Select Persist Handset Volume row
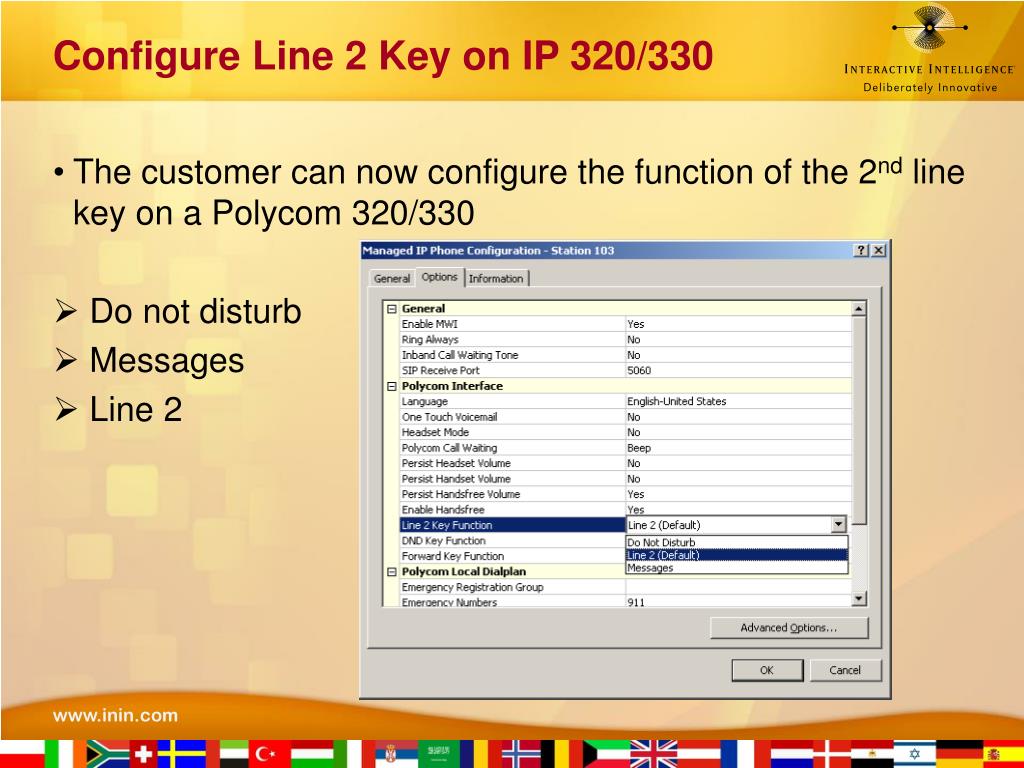The height and width of the screenshot is (768, 1024). click(x=626, y=479)
